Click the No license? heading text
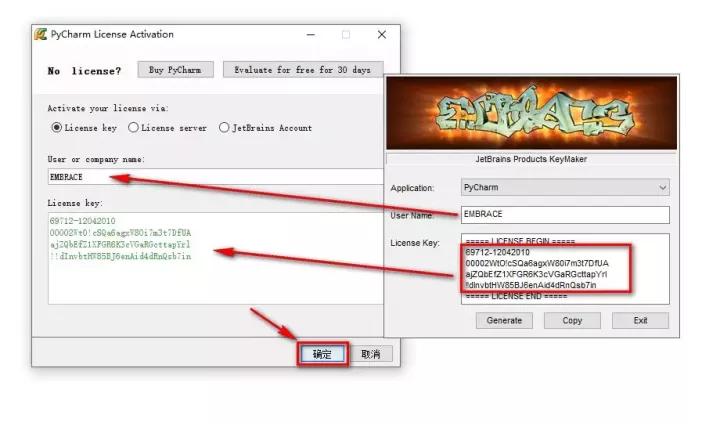This screenshot has height=426, width=720. click(x=85, y=71)
